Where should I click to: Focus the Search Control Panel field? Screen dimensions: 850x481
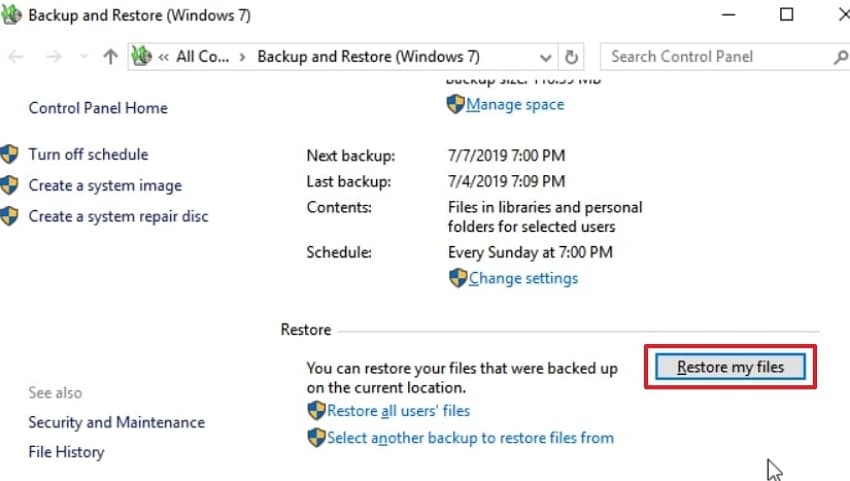[x=715, y=57]
